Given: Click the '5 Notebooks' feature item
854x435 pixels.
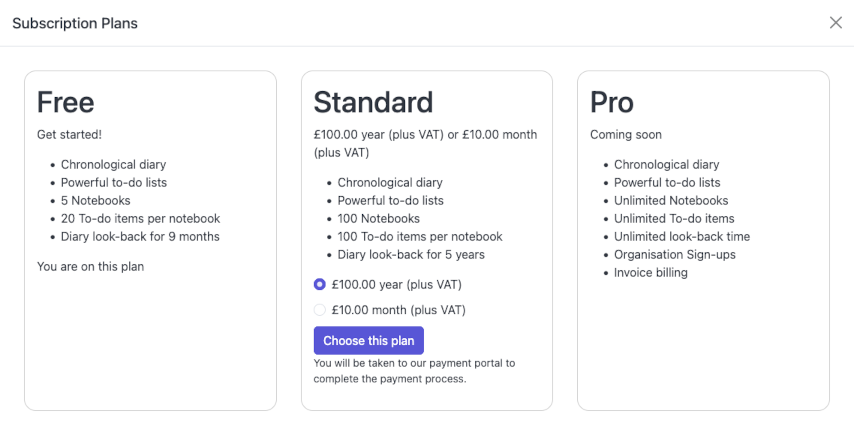Looking at the screenshot, I should coord(95,200).
